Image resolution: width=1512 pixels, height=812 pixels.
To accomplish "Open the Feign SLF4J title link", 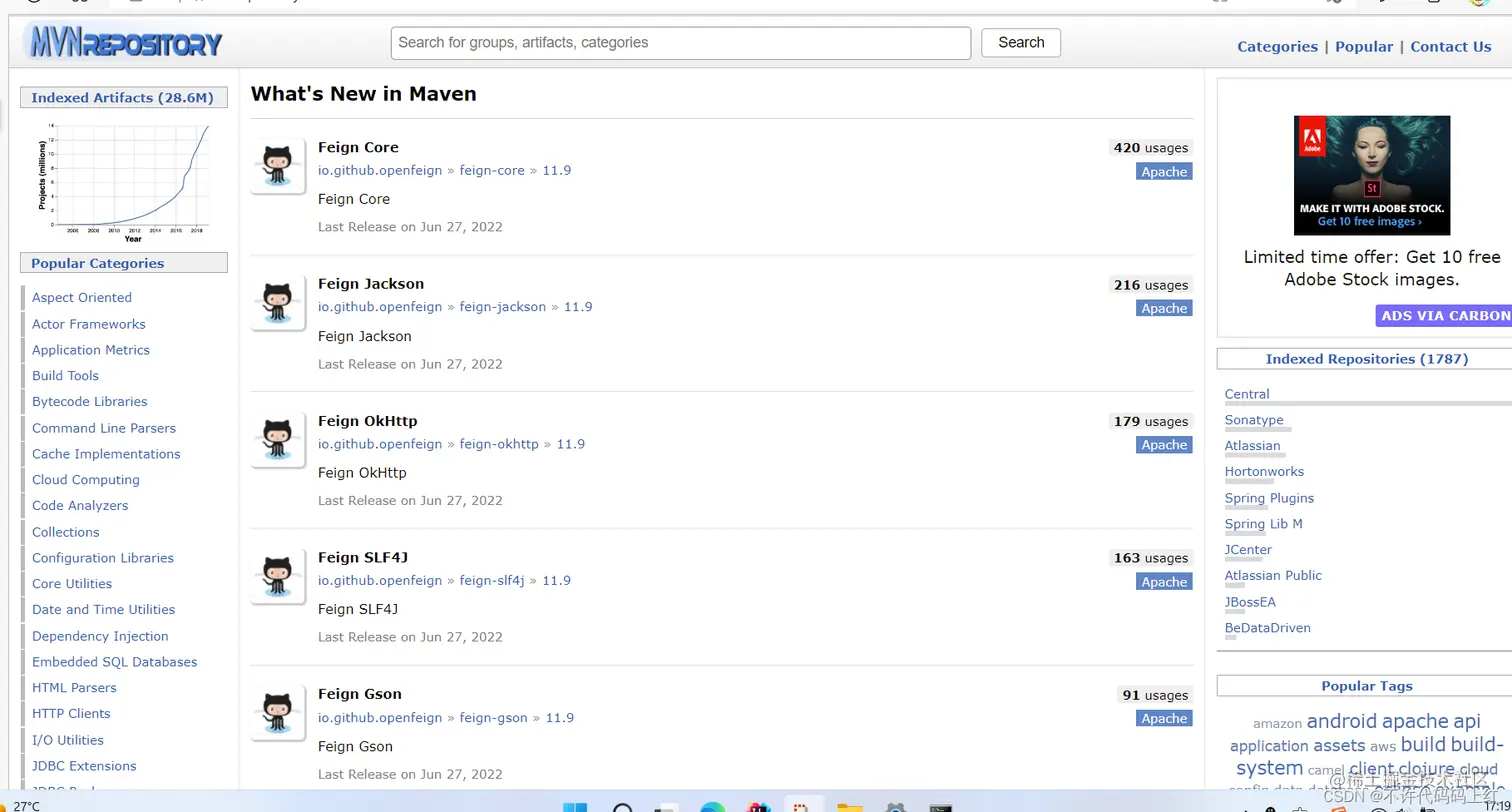I will point(363,558).
